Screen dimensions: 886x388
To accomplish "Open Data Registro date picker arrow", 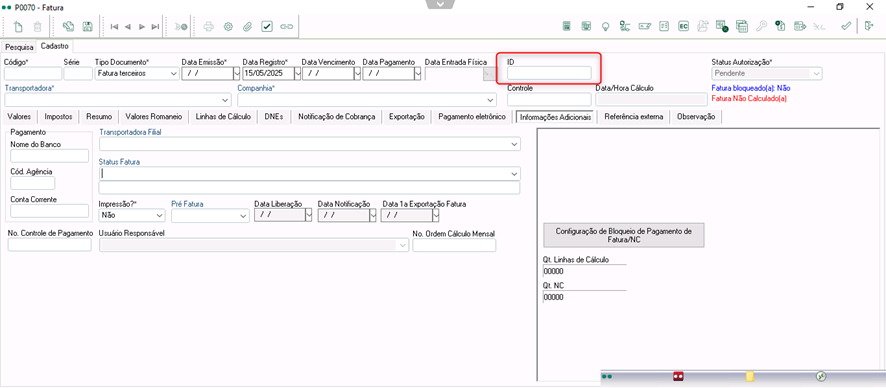I will click(x=297, y=73).
